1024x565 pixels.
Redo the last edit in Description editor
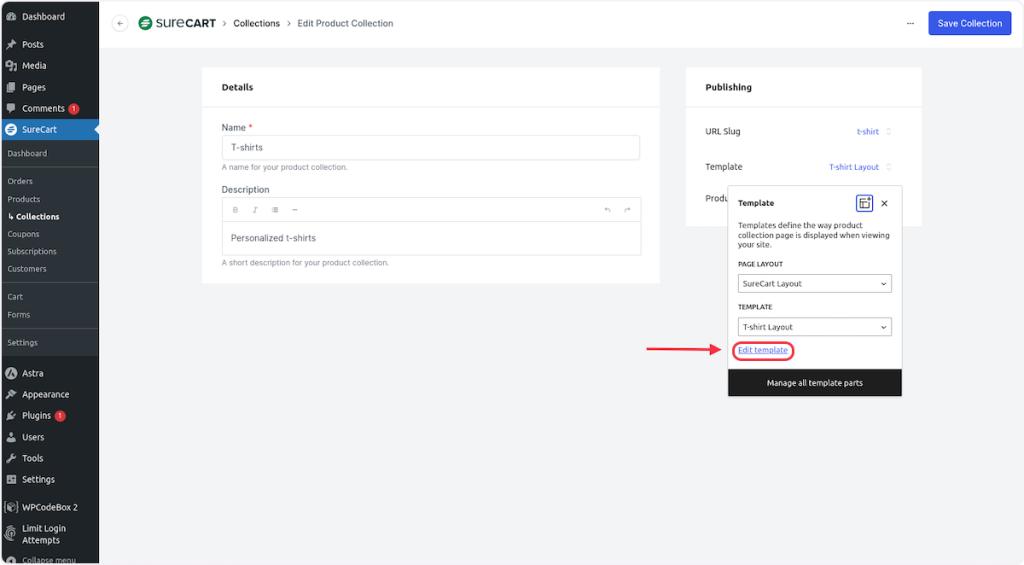pyautogui.click(x=627, y=210)
